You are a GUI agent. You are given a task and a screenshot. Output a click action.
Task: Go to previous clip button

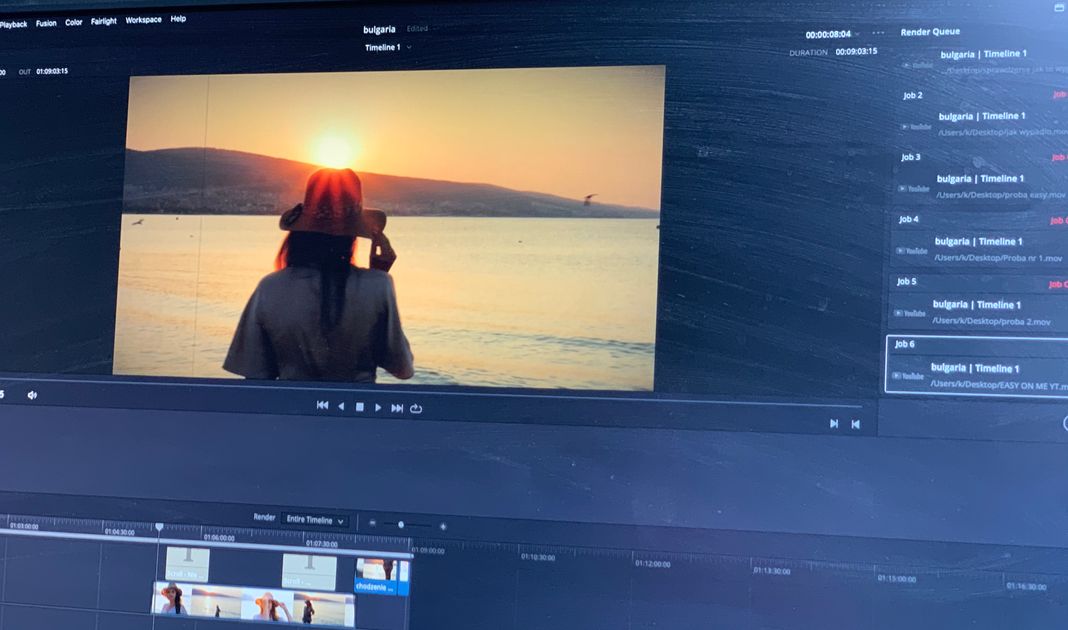[x=855, y=424]
